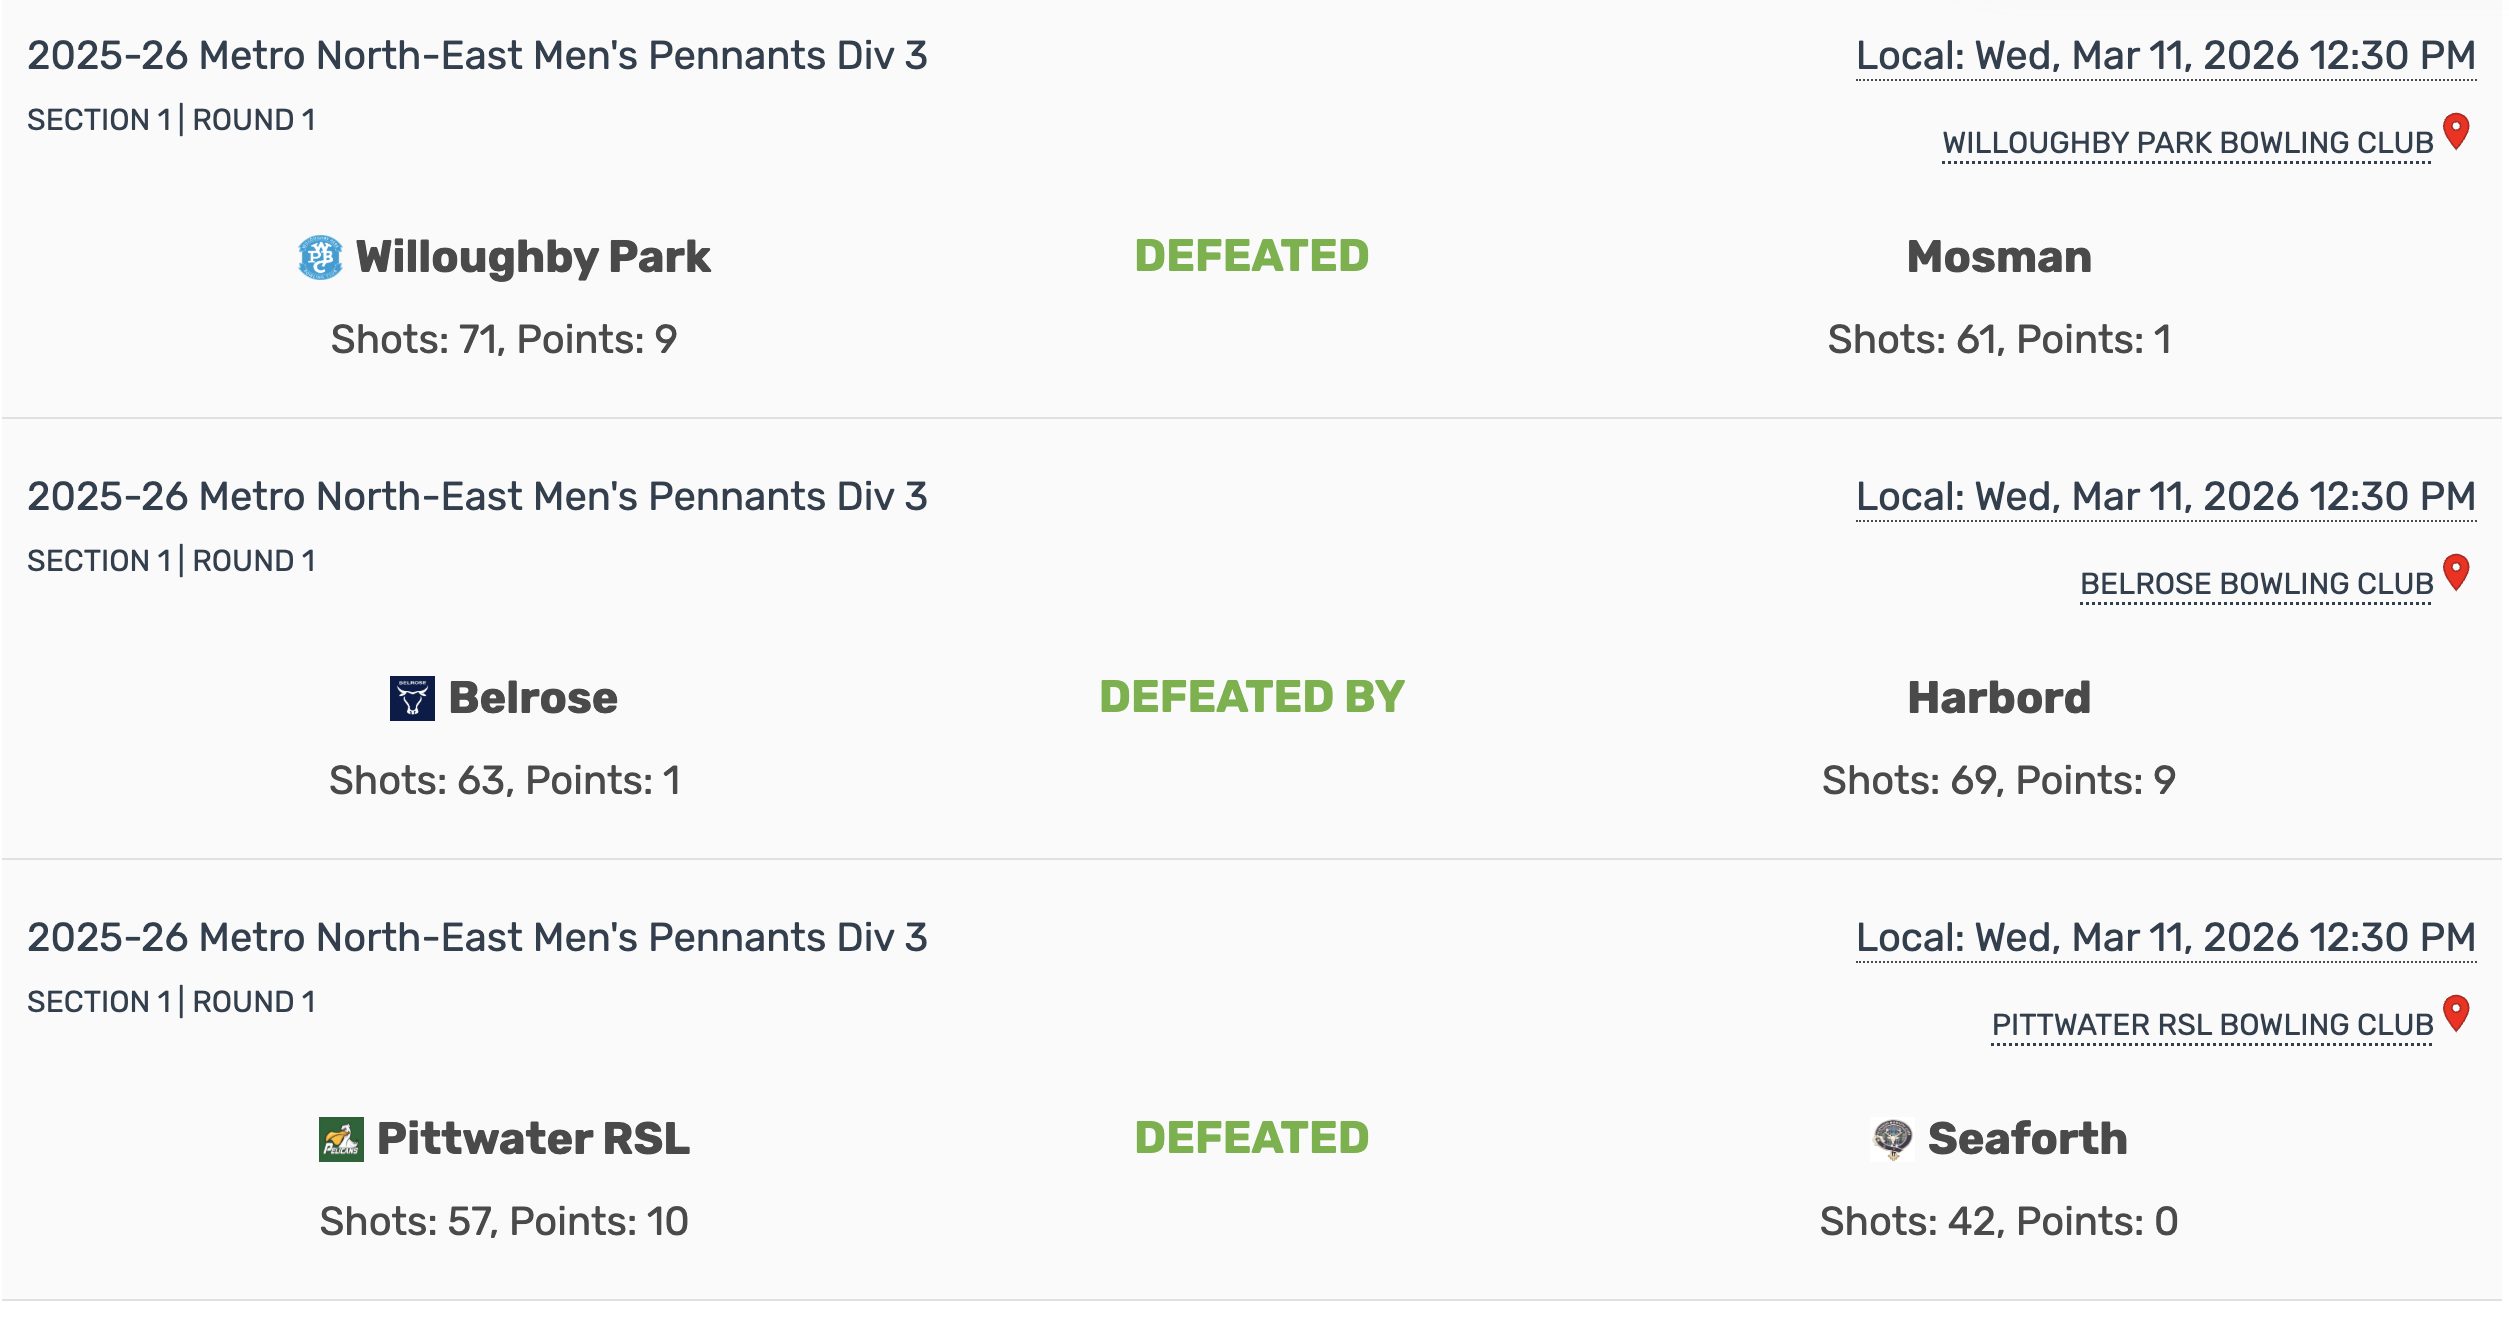Select the Mosman team name

pos(1999,257)
